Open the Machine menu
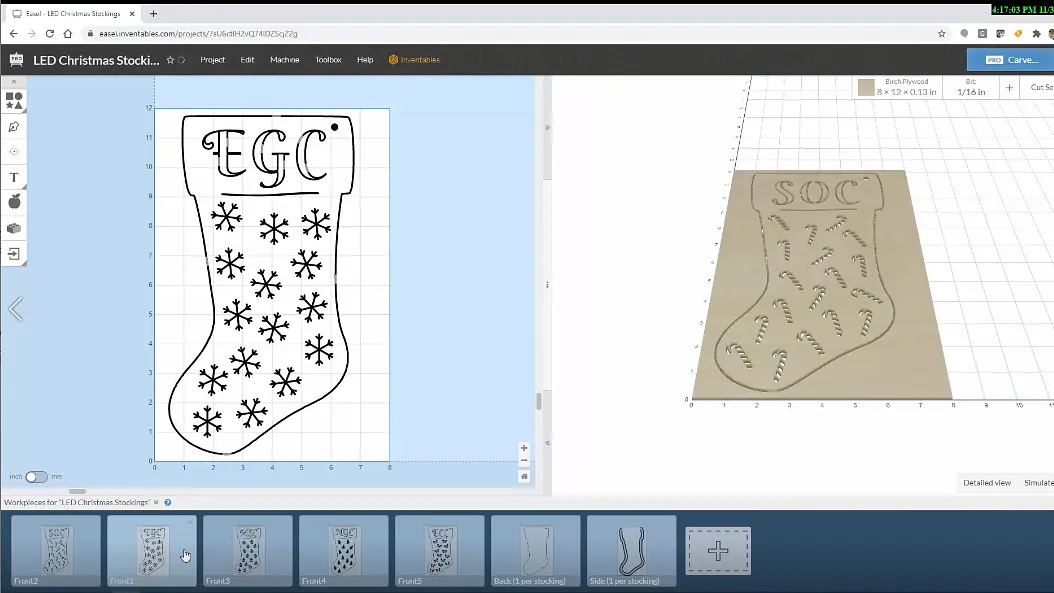This screenshot has width=1054, height=593. tap(284, 60)
